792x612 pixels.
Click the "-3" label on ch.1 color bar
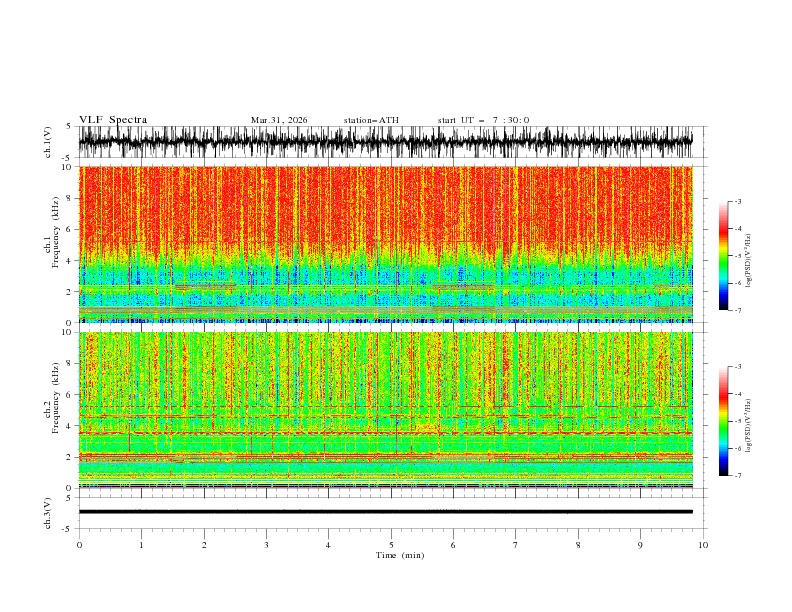click(x=737, y=201)
